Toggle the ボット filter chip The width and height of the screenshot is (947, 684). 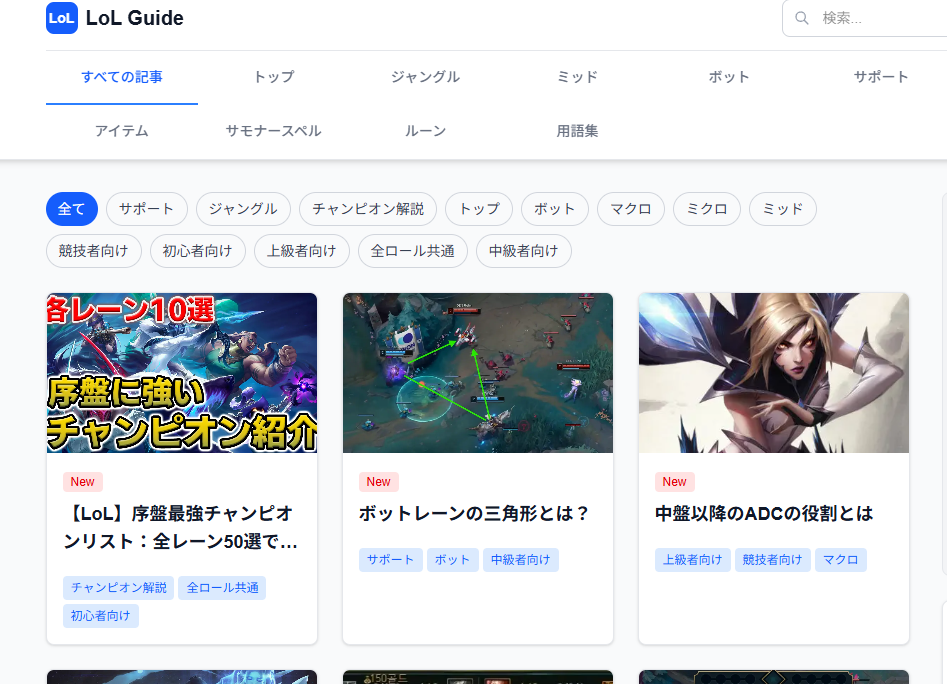pos(554,209)
